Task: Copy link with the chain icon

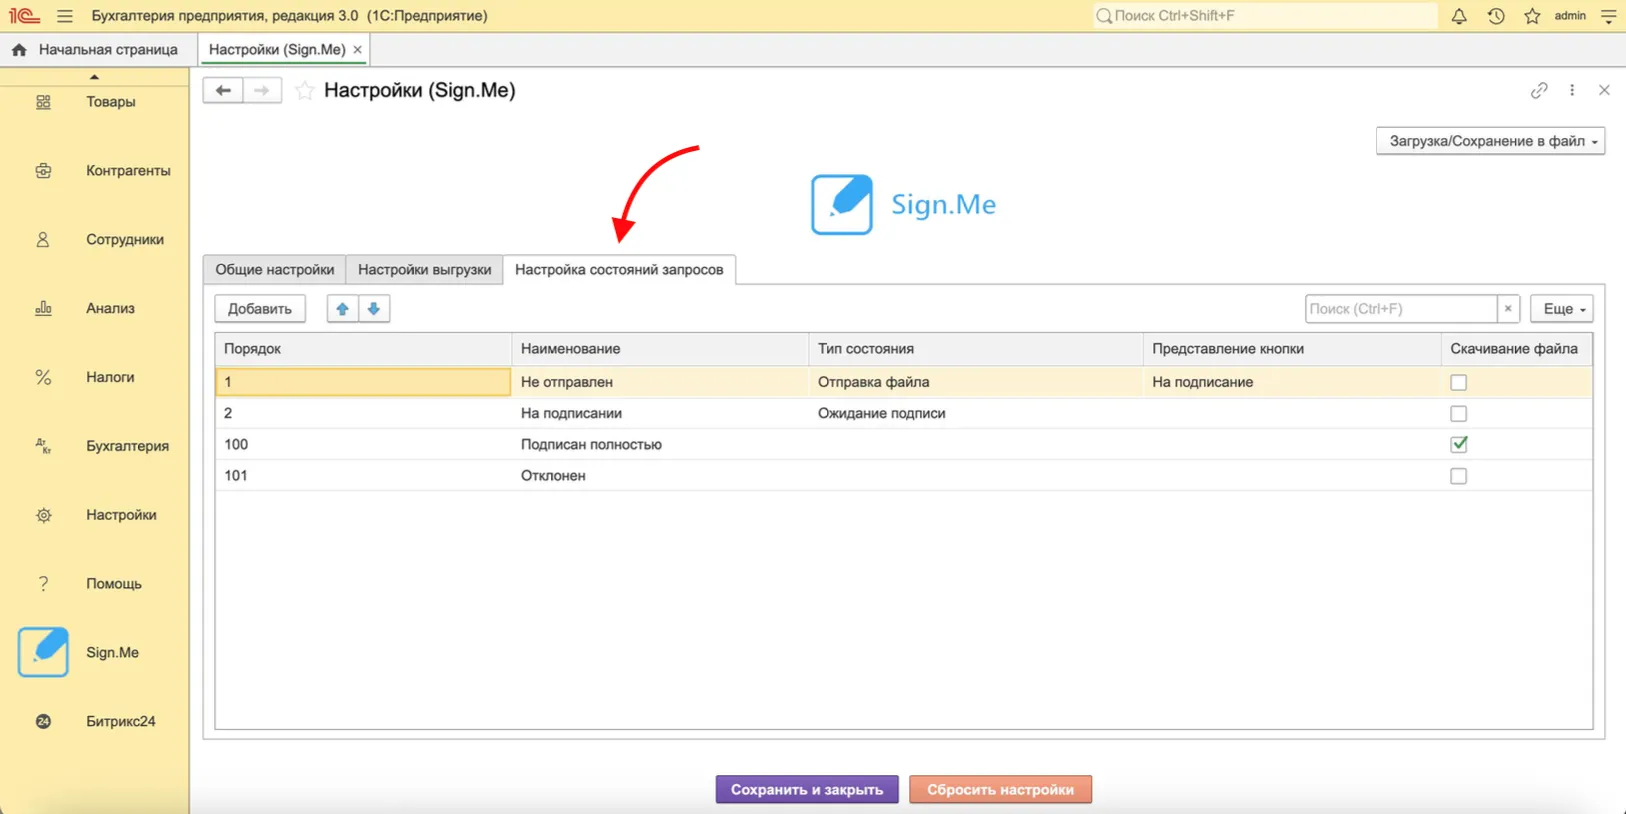Action: (1539, 90)
